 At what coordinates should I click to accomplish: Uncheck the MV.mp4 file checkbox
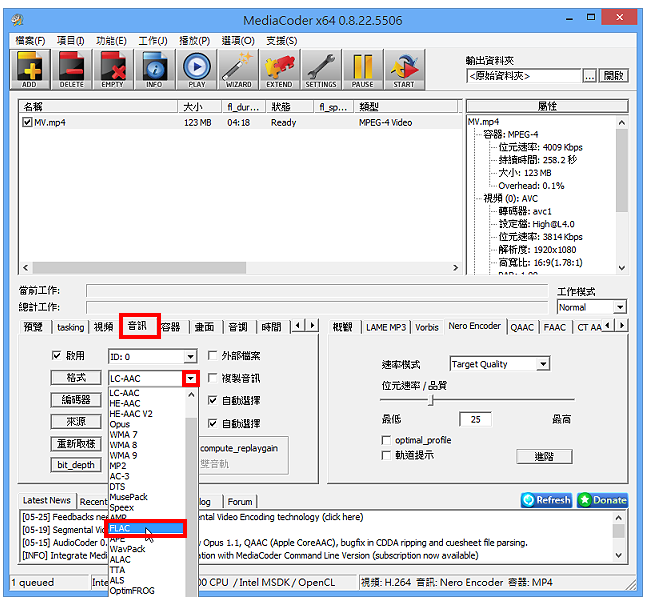27,122
